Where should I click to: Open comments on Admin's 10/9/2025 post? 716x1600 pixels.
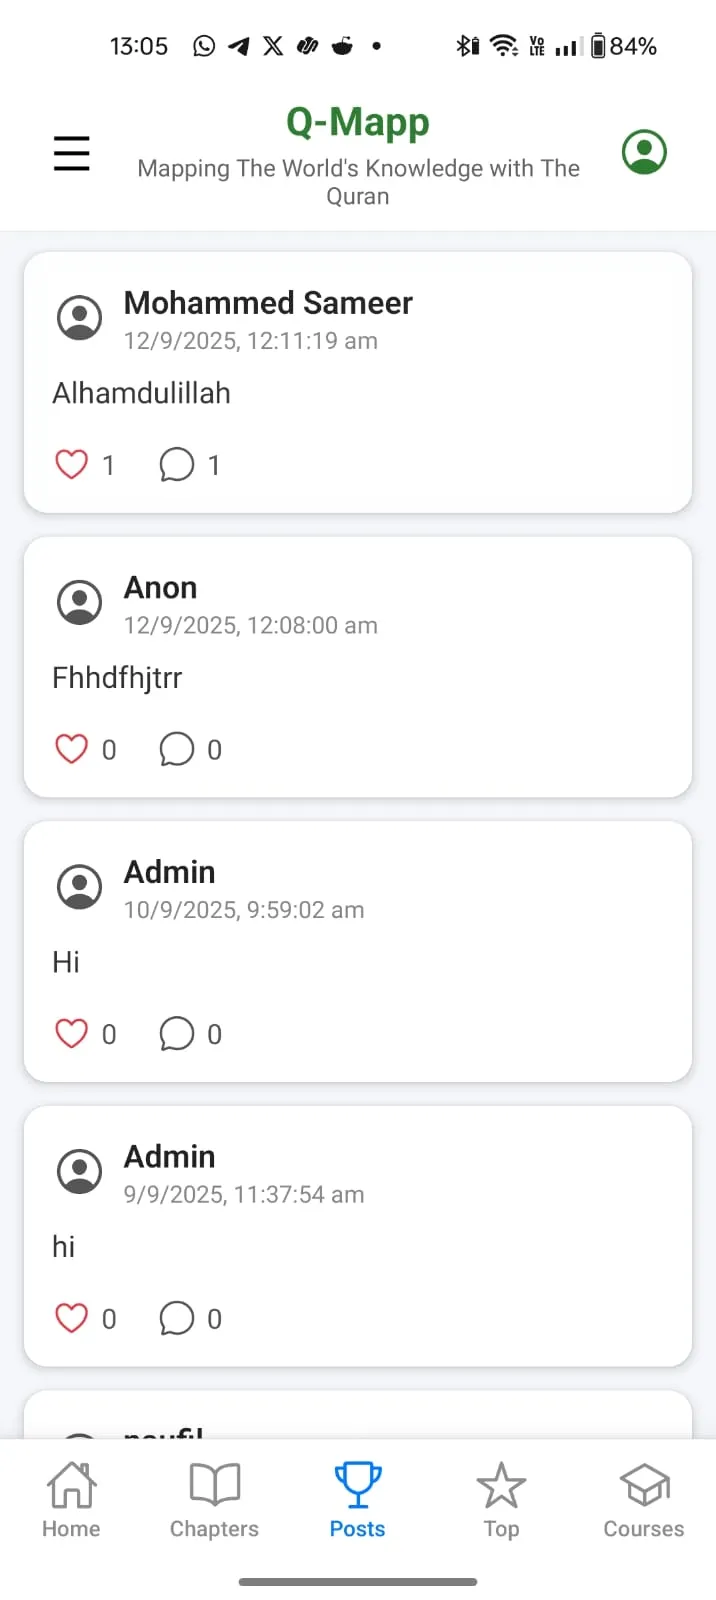point(177,1033)
